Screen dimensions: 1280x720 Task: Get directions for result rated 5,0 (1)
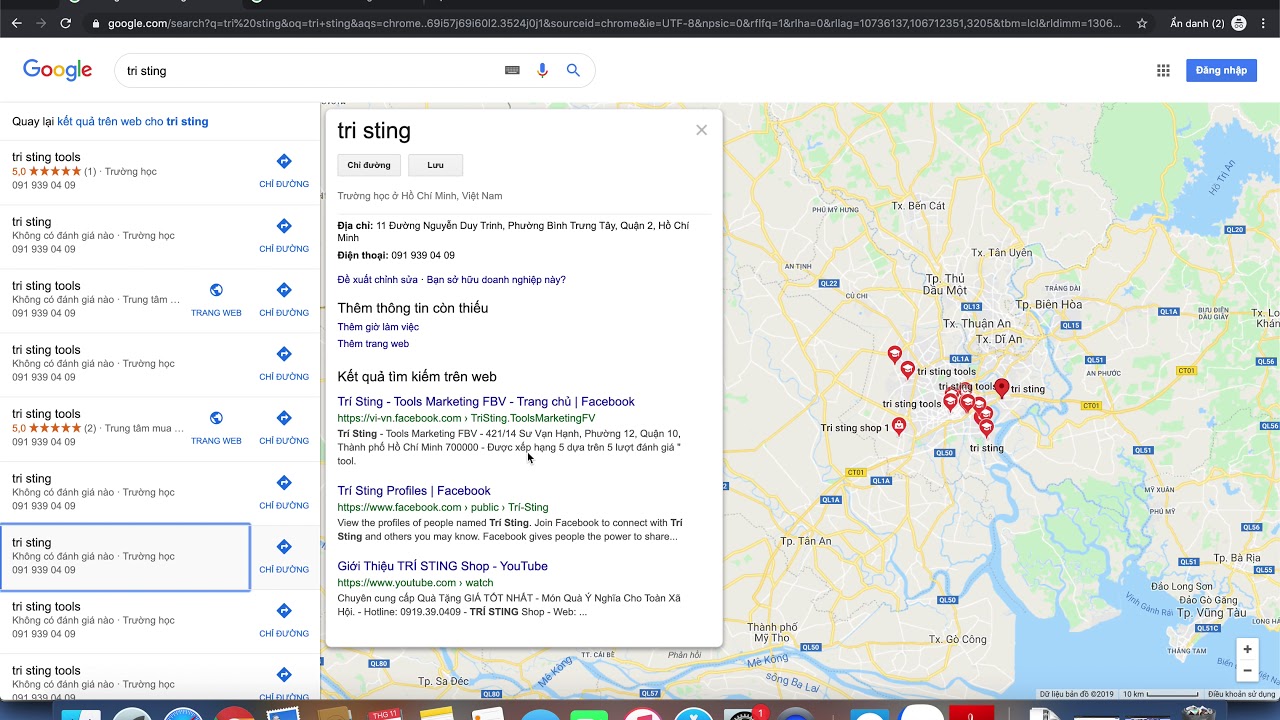click(x=284, y=171)
